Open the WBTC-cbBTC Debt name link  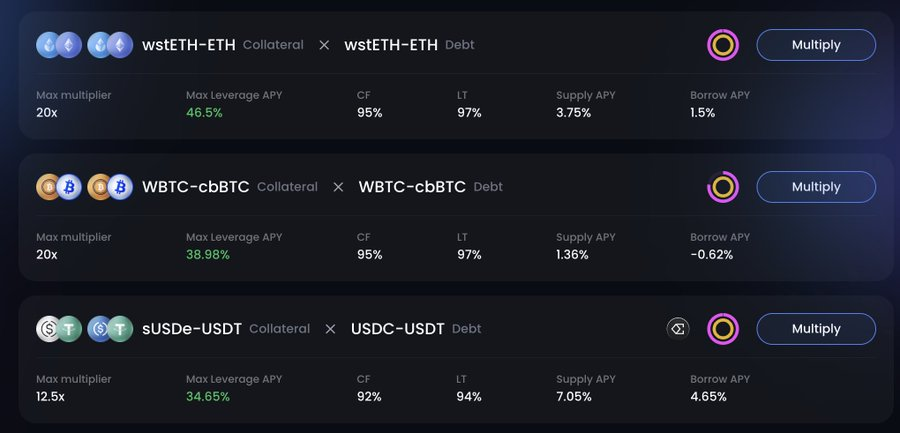pyautogui.click(x=412, y=187)
